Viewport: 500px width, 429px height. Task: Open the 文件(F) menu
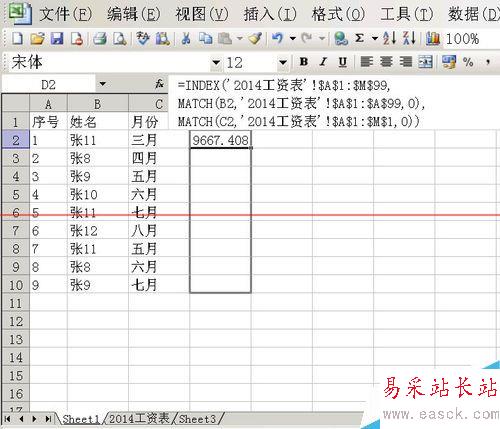tap(65, 15)
